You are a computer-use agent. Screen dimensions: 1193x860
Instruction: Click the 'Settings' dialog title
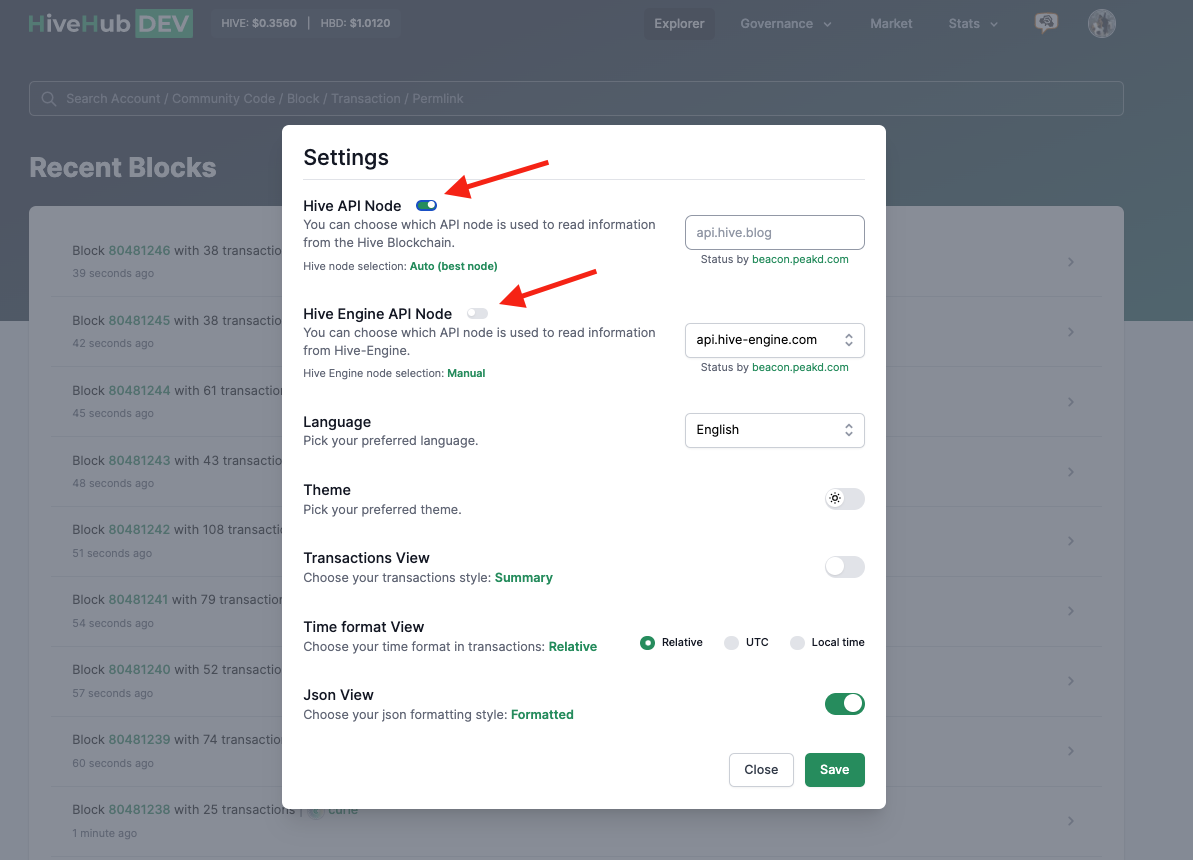(345, 158)
